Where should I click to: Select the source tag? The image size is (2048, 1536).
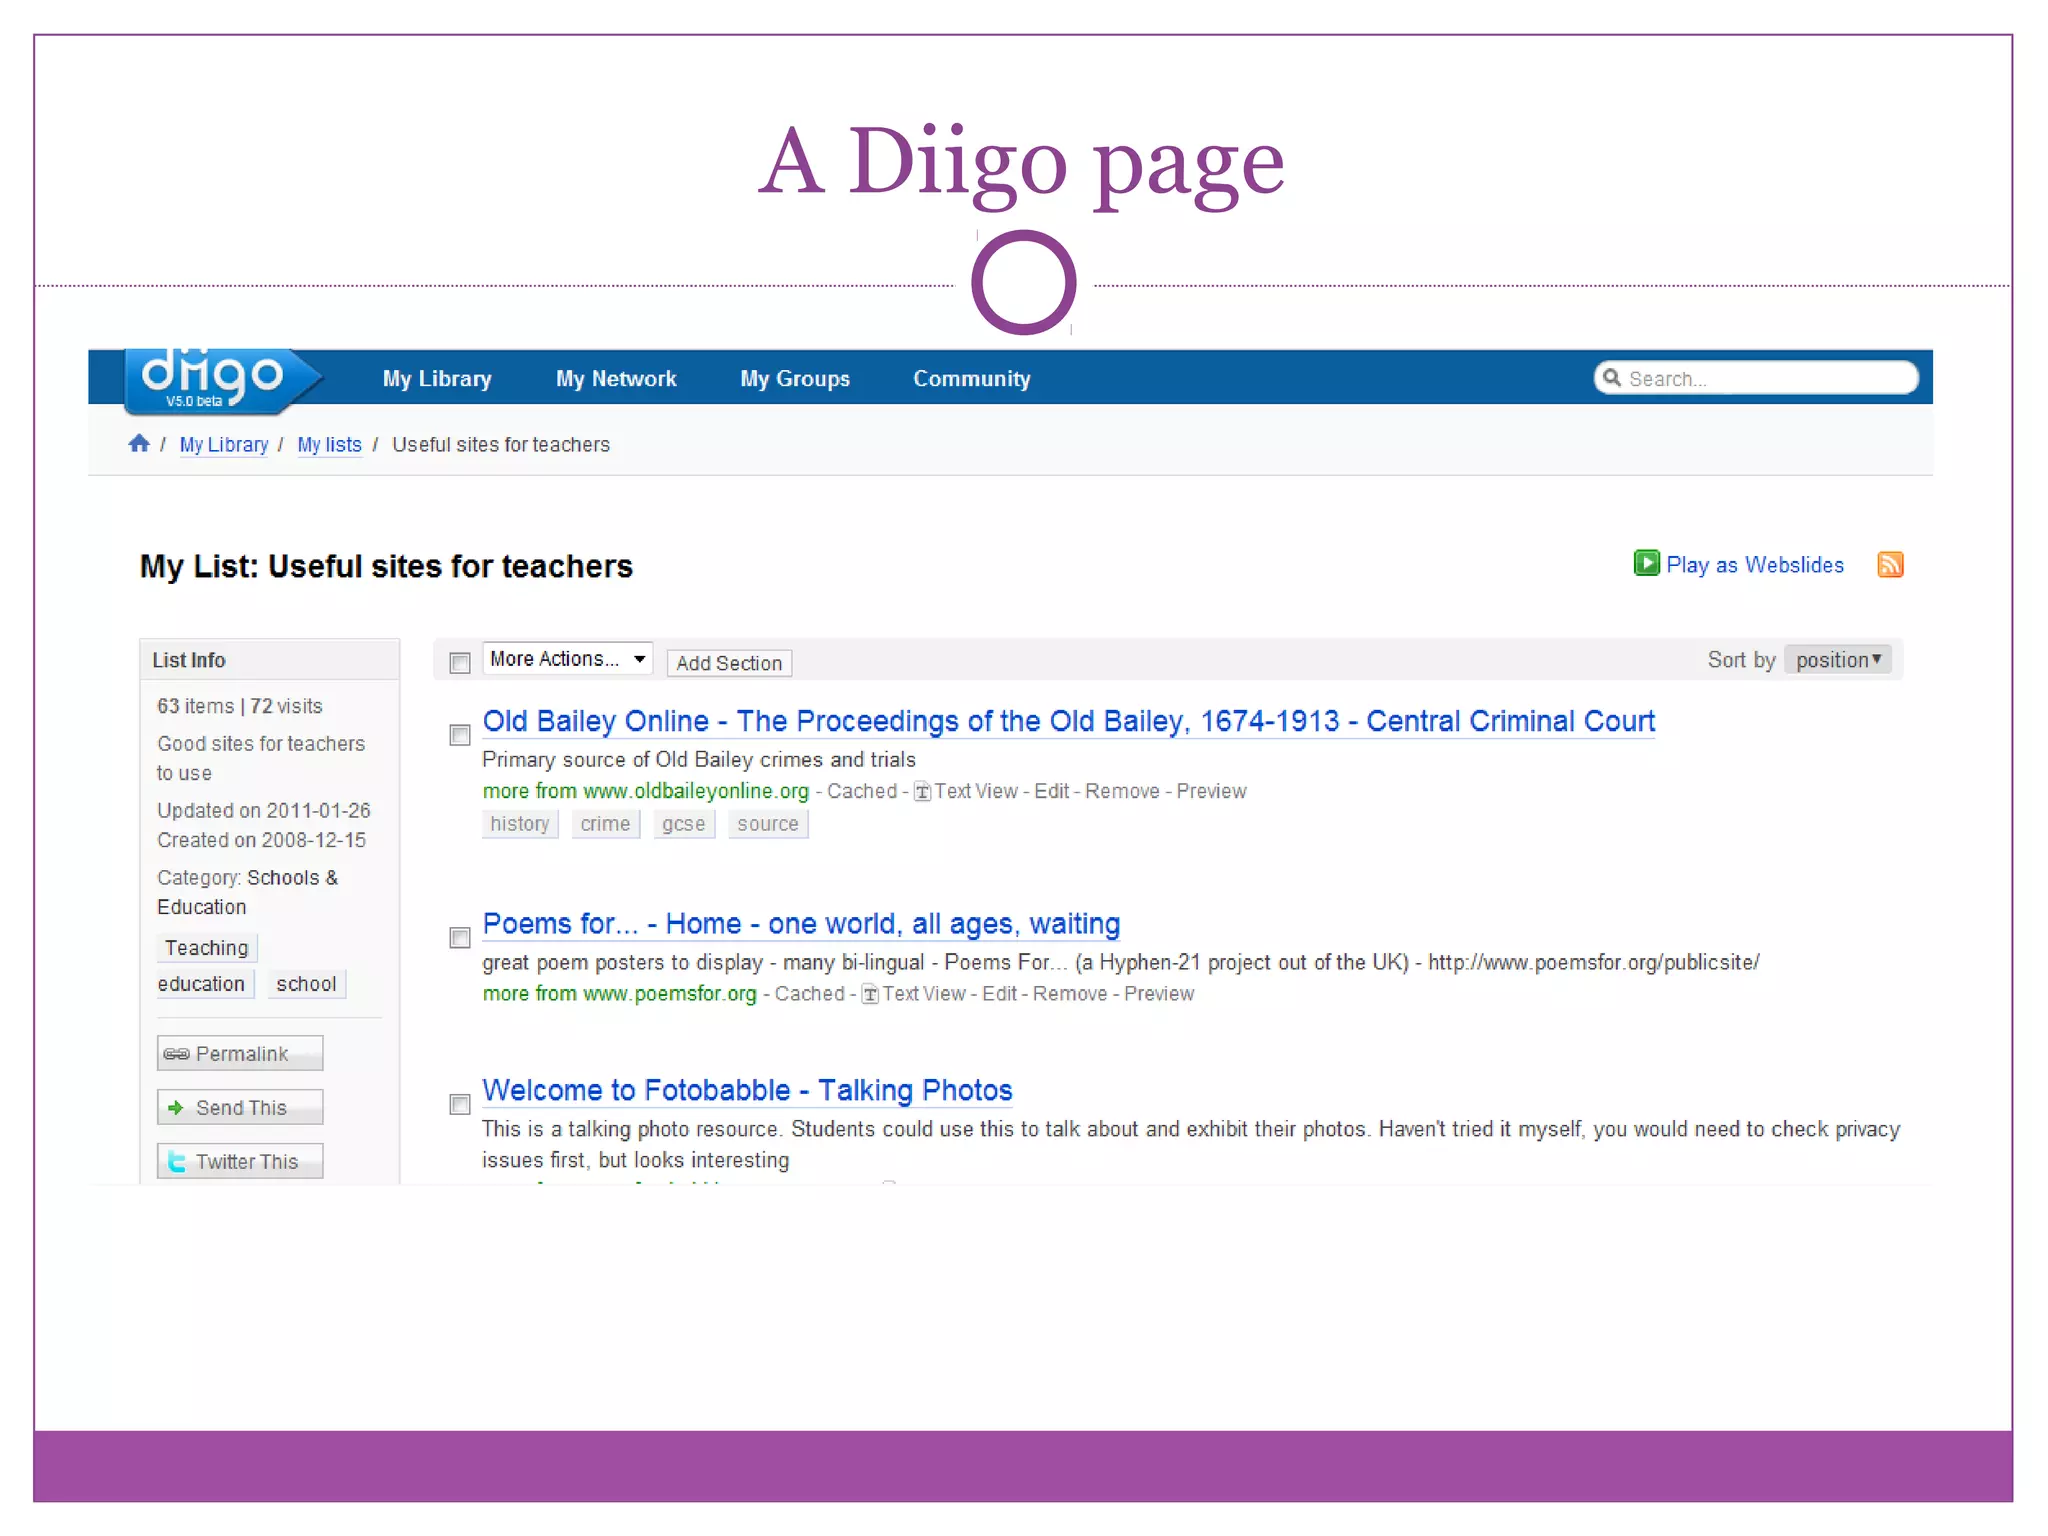[x=768, y=824]
